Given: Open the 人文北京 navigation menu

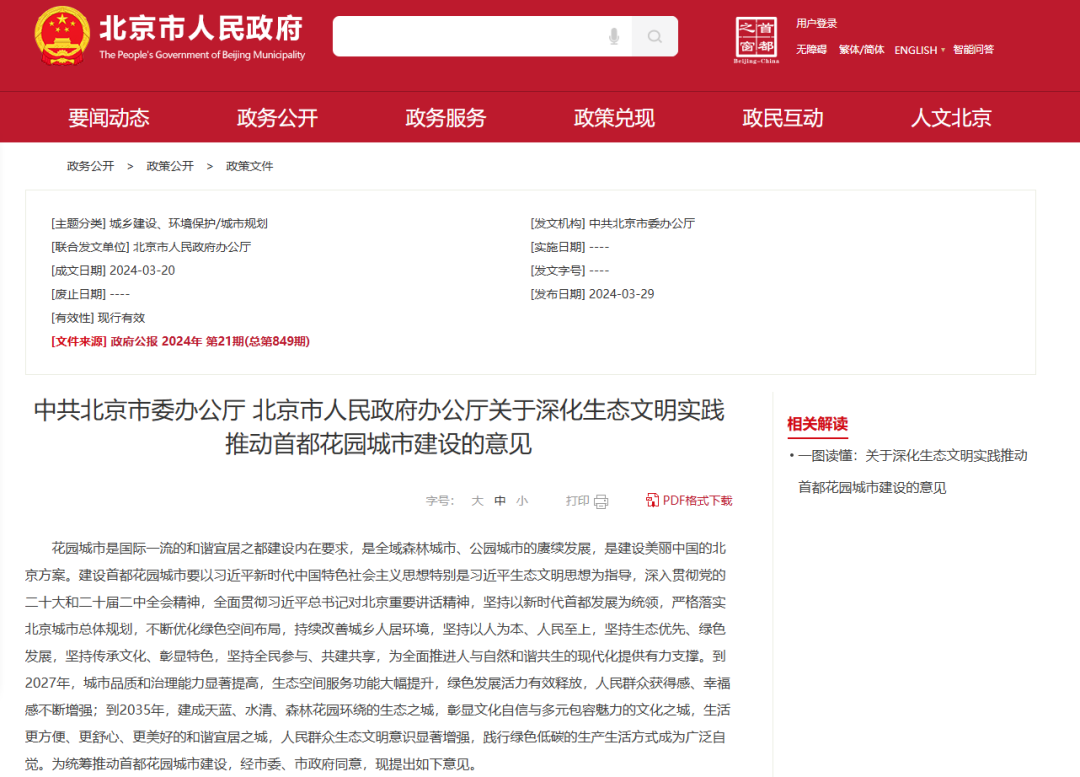Looking at the screenshot, I should [950, 117].
